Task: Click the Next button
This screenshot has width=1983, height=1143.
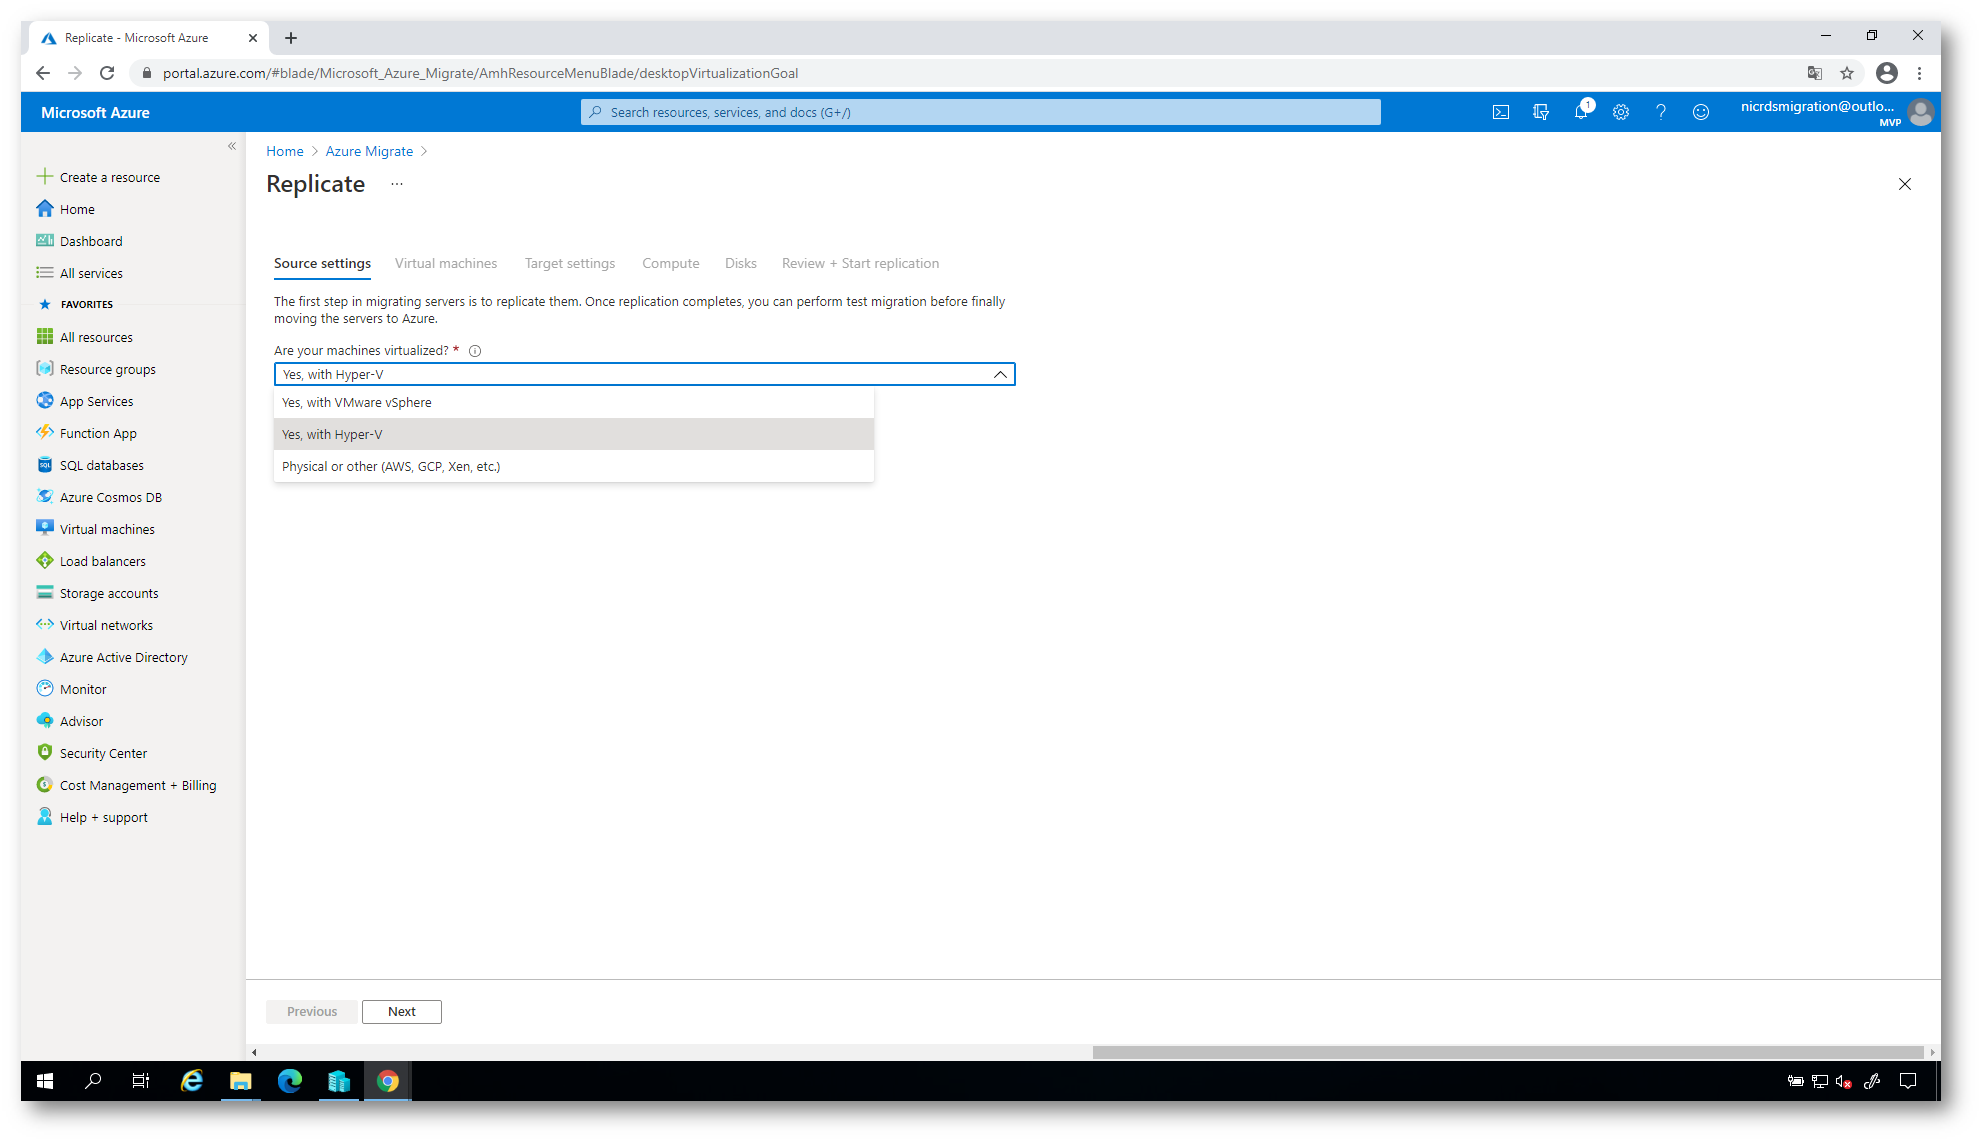Action: 402,1012
